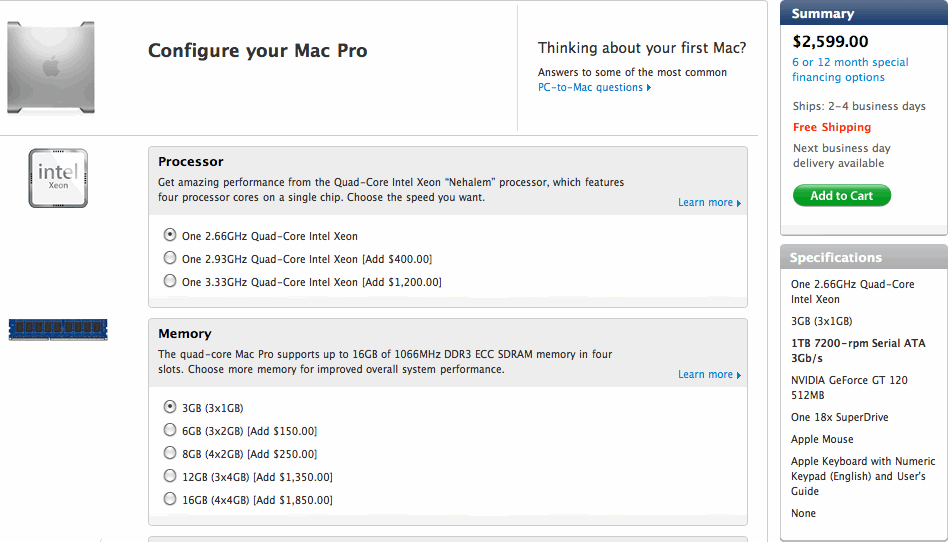
Task: Open Learn more link in Memory section
Action: pyautogui.click(x=709, y=374)
